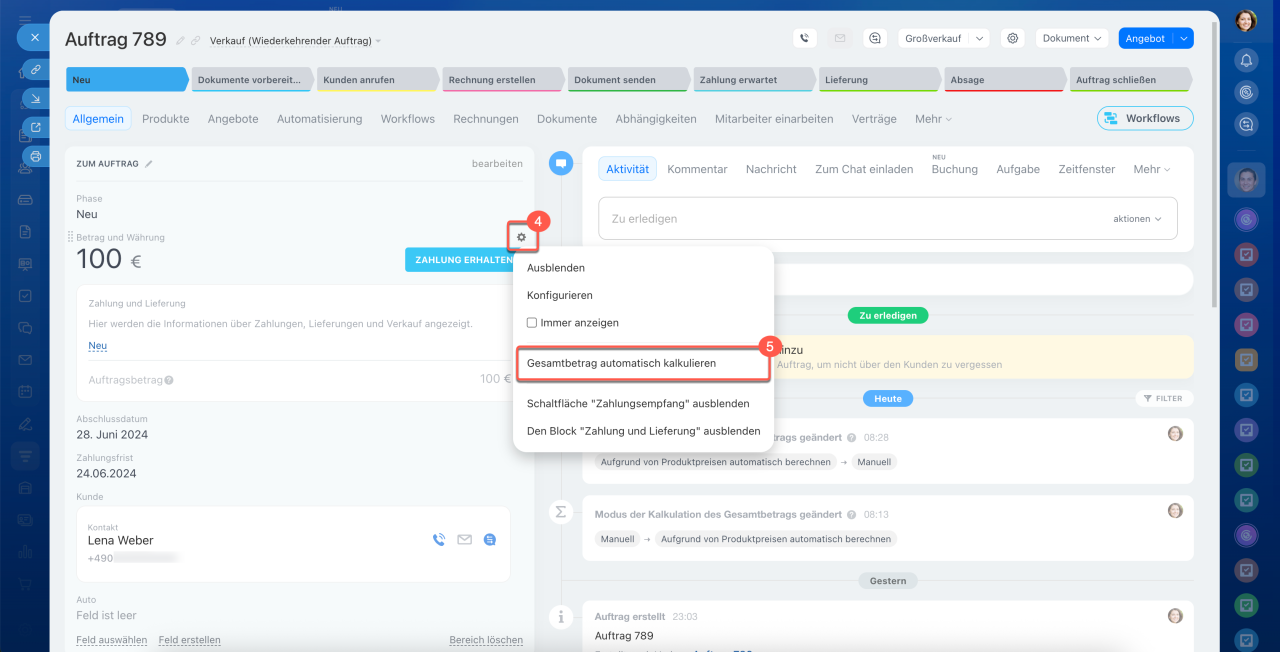
Task: Open settings gear in top toolbar
Action: click(1013, 38)
